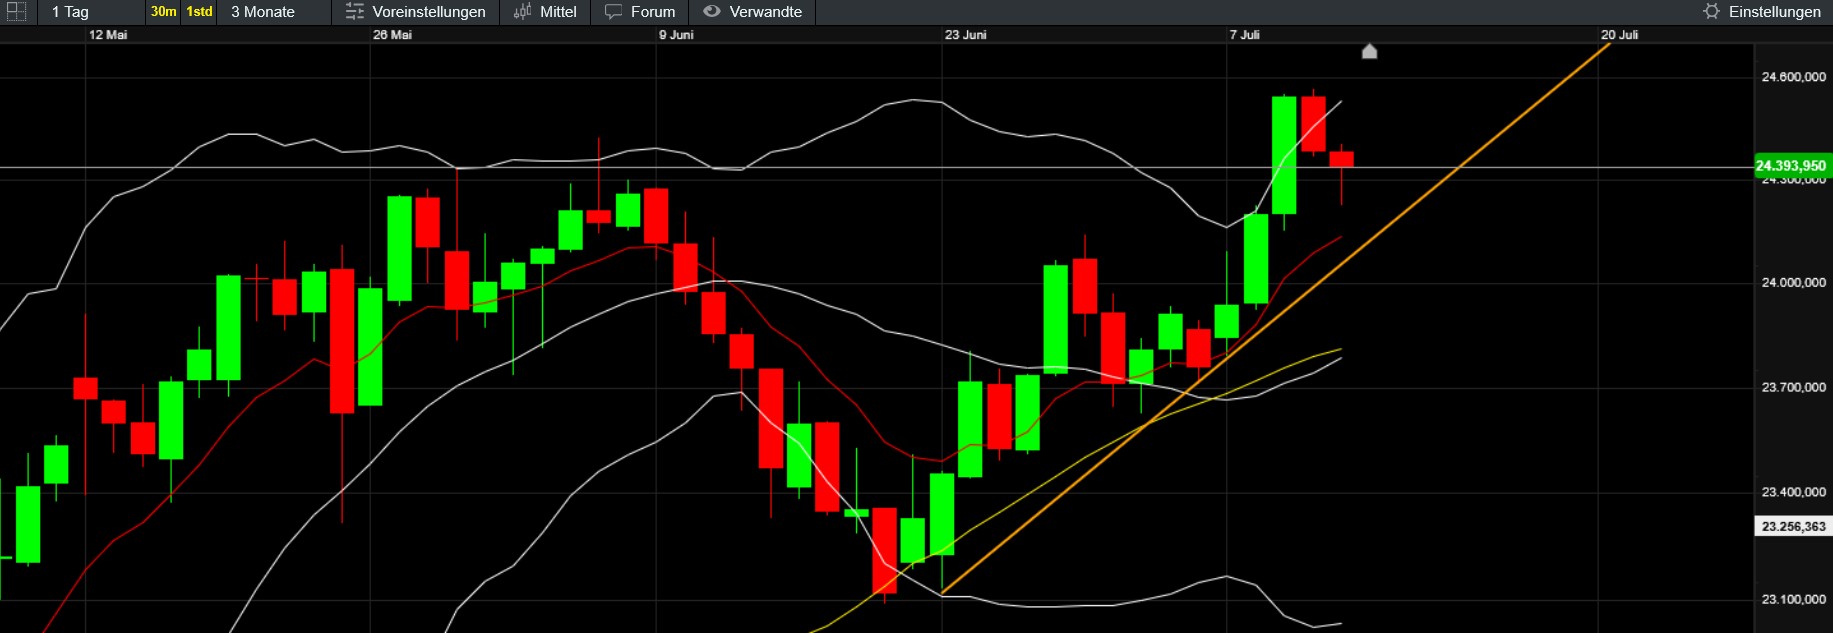Click the Verwandte eye icon
Viewport: 1833px width, 633px height.
click(x=711, y=12)
